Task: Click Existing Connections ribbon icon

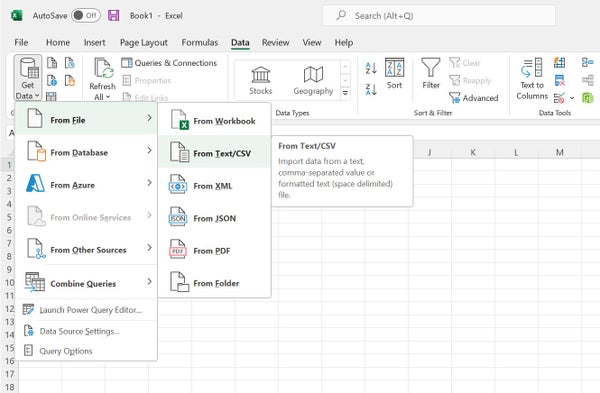Action: (x=70, y=80)
